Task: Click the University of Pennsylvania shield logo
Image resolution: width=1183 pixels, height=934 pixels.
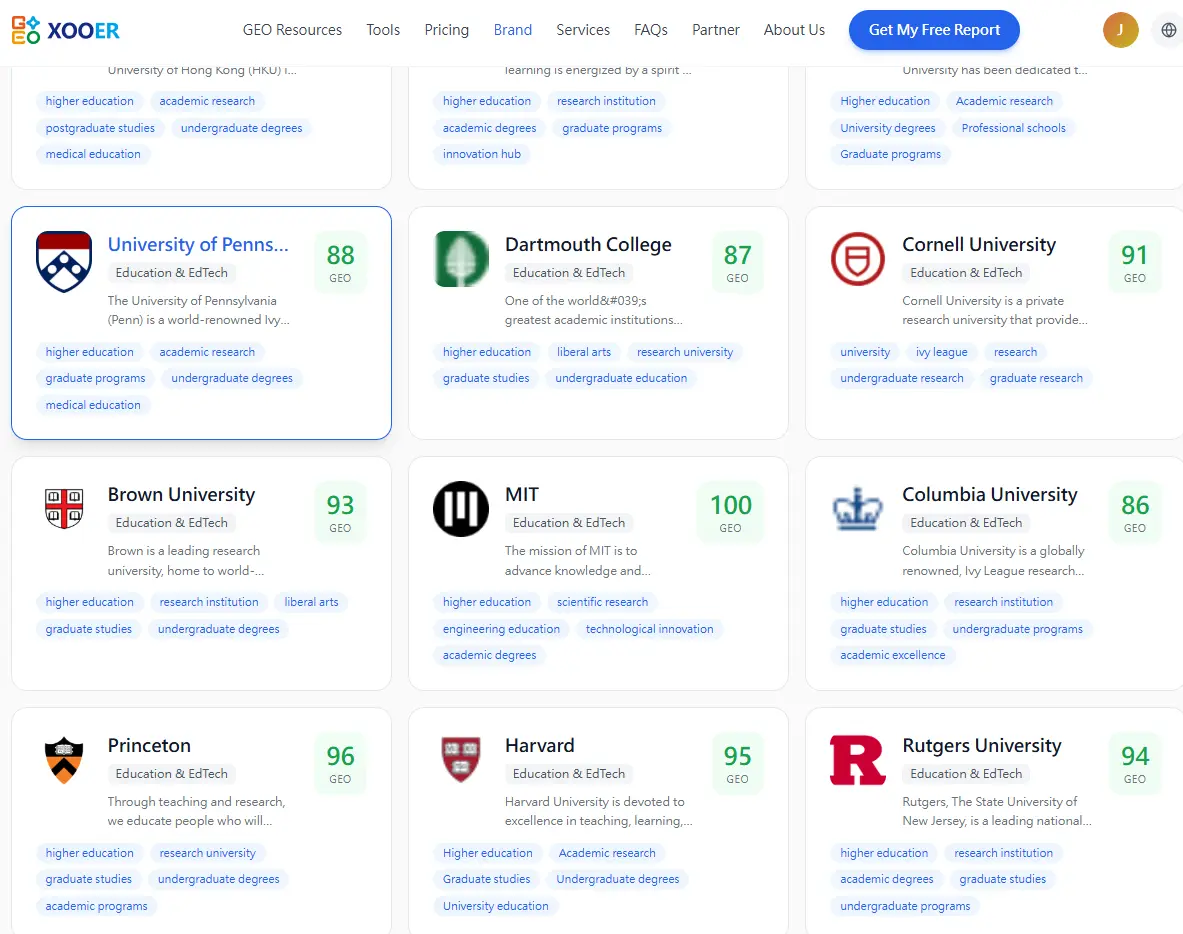Action: pos(64,261)
